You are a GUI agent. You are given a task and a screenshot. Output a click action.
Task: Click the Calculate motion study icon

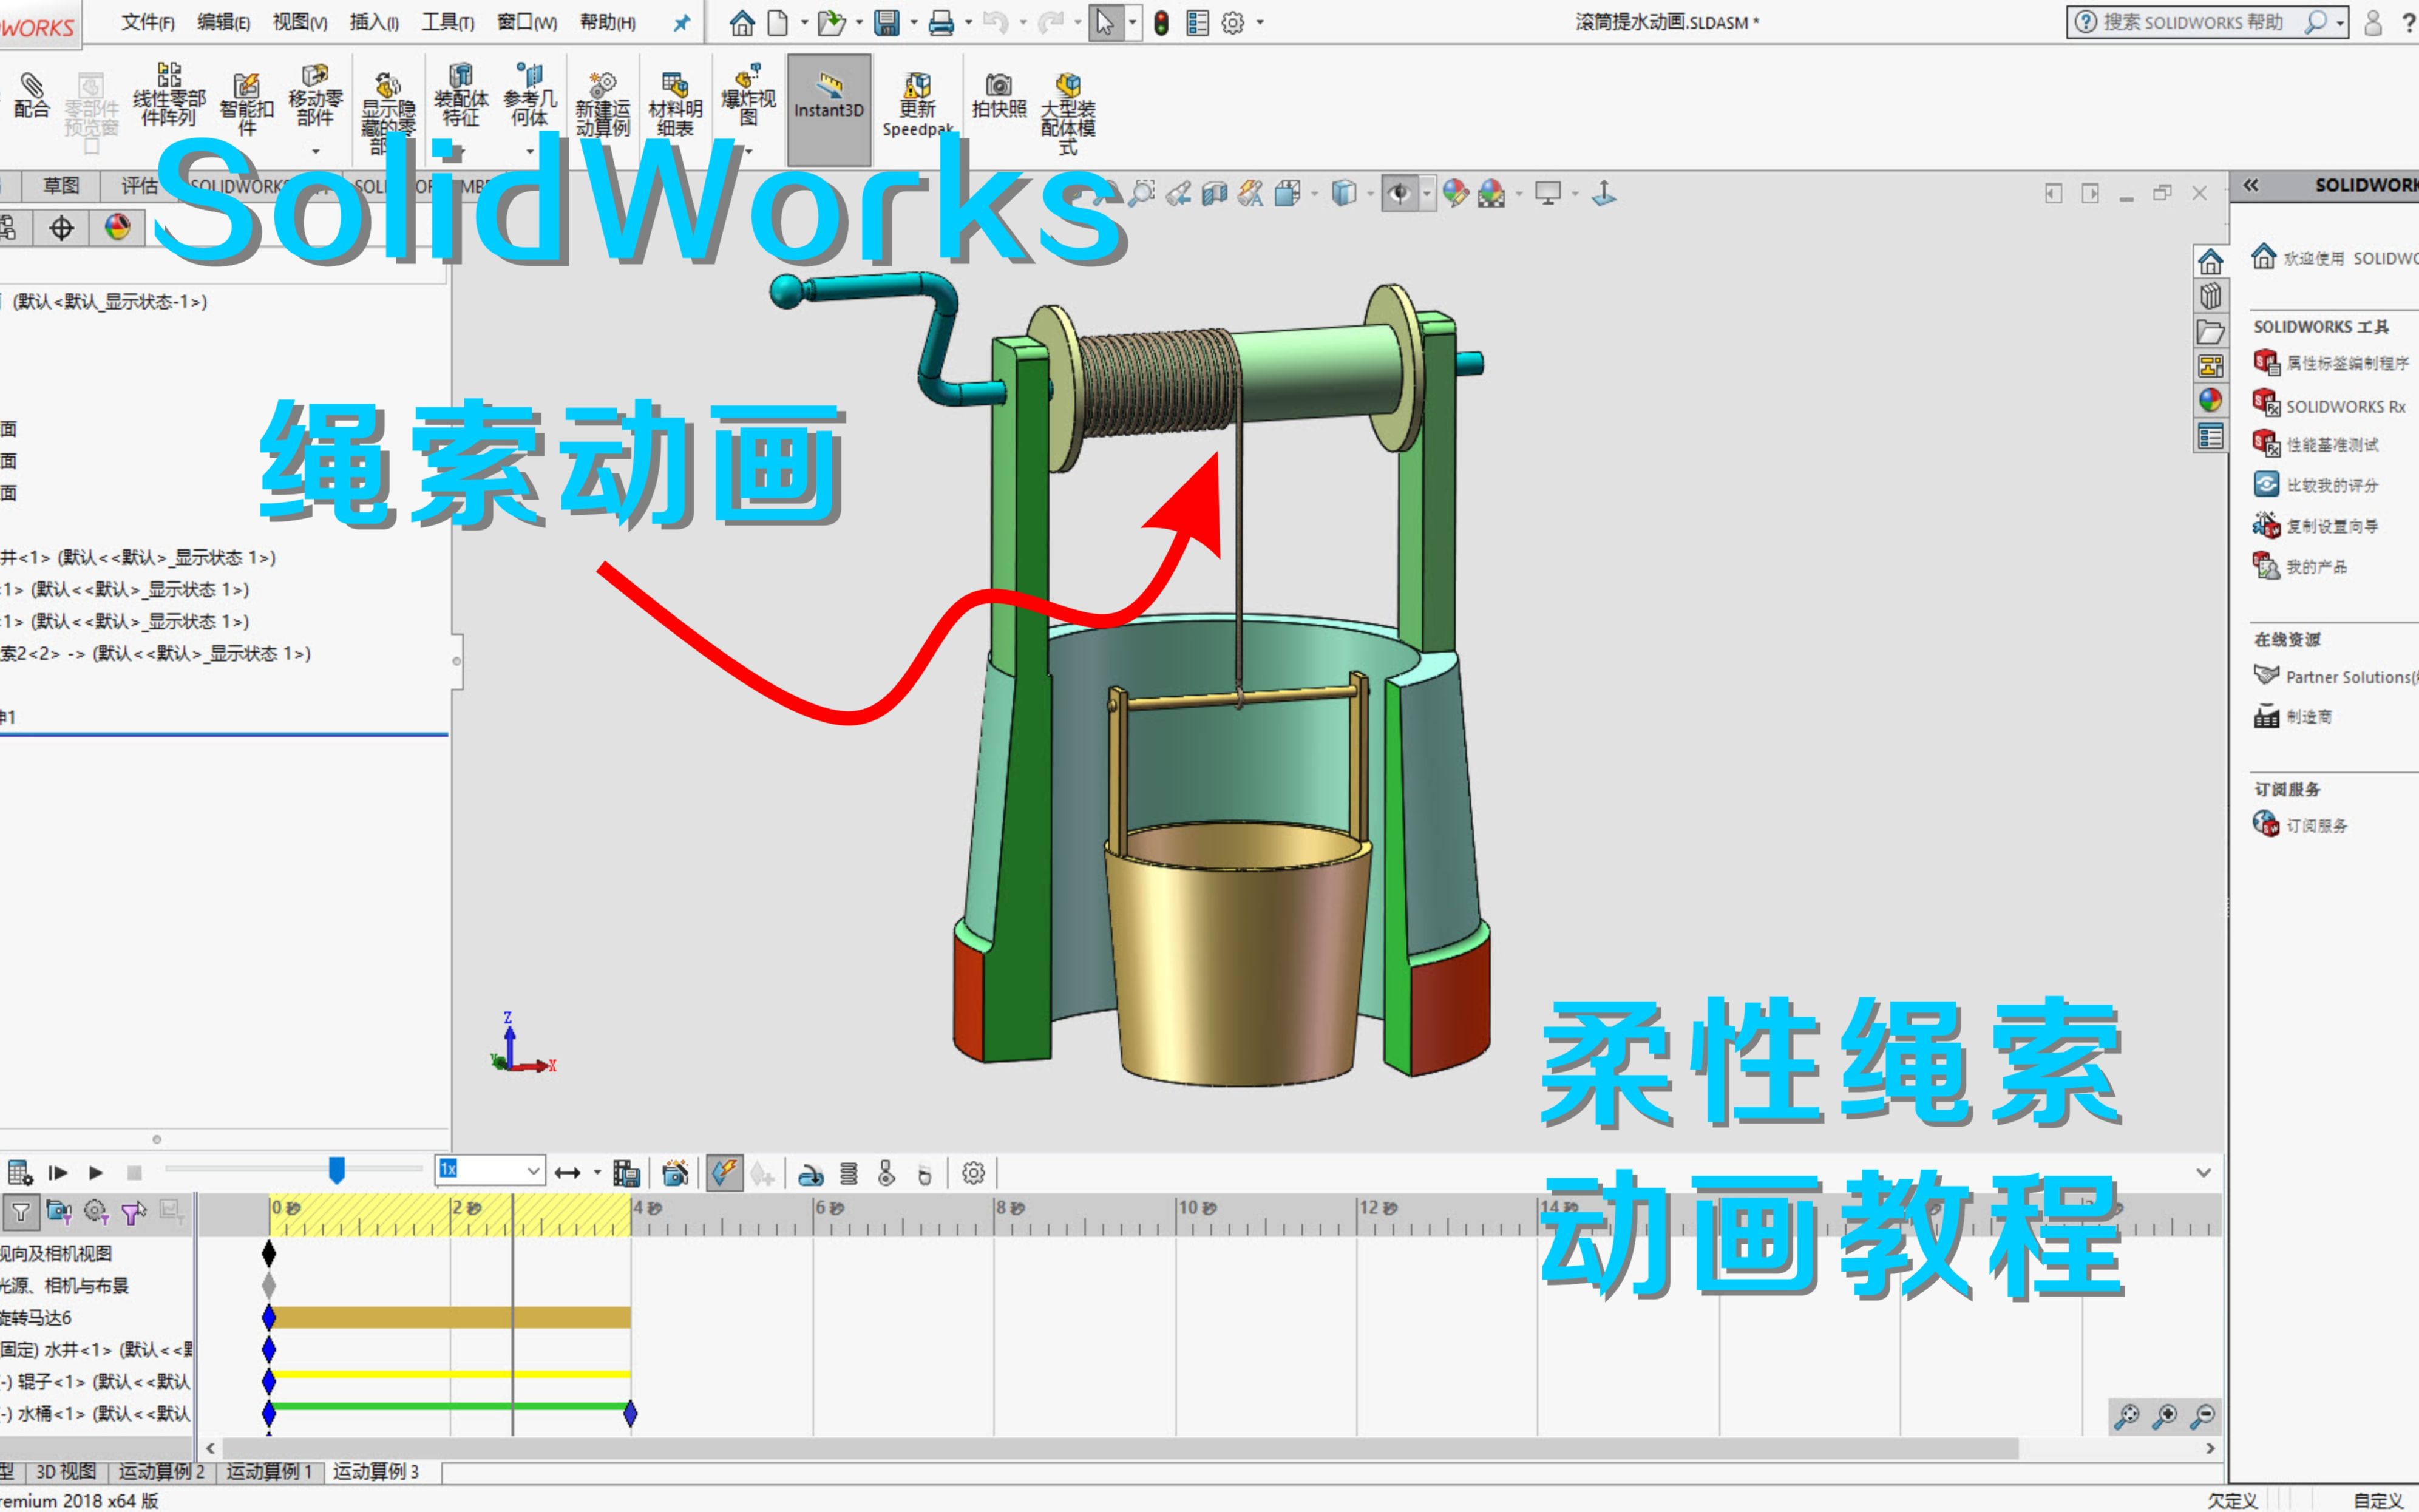pyautogui.click(x=20, y=1172)
